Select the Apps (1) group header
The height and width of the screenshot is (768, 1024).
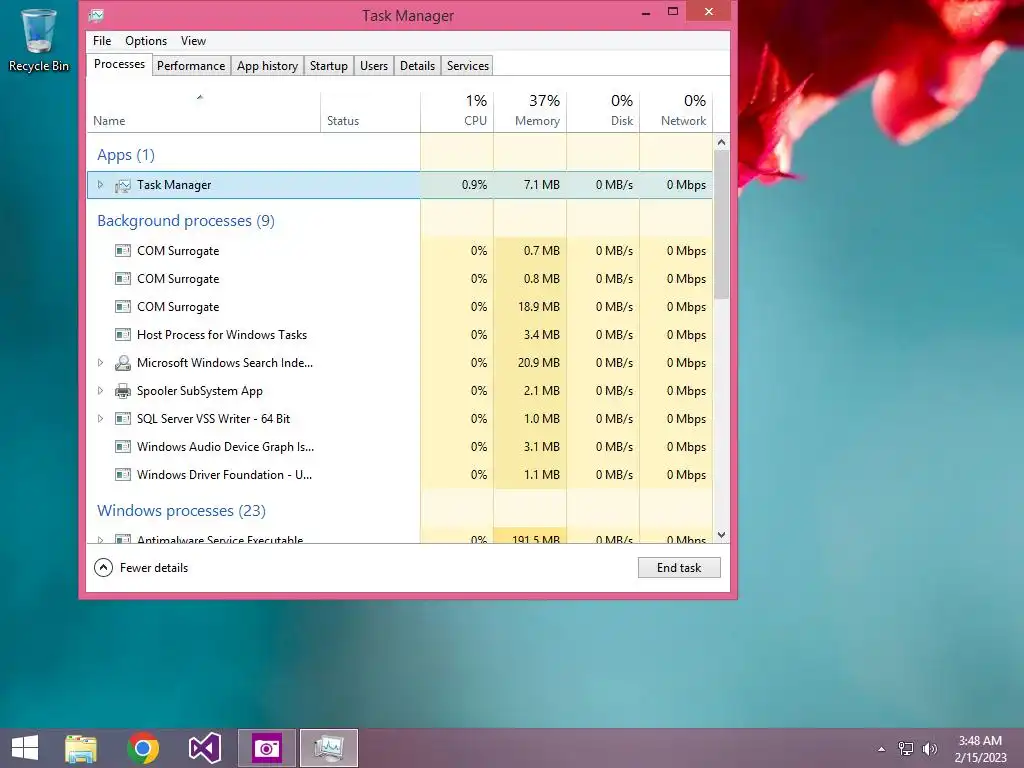click(x=126, y=155)
